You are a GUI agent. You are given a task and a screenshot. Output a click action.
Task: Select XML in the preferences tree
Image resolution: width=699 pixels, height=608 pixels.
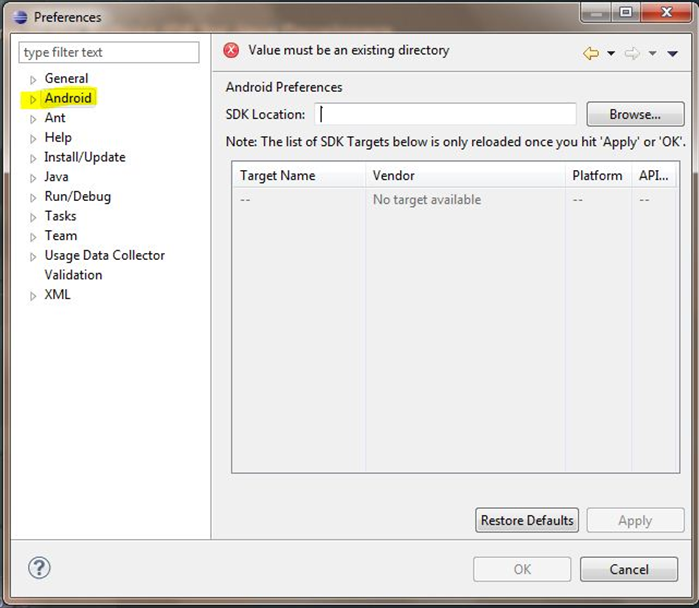(57, 294)
